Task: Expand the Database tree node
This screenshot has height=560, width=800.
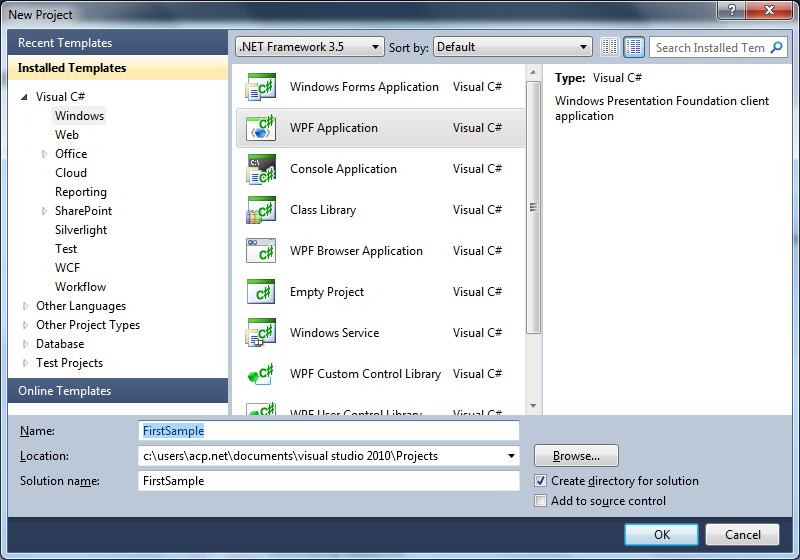Action: pyautogui.click(x=25, y=344)
